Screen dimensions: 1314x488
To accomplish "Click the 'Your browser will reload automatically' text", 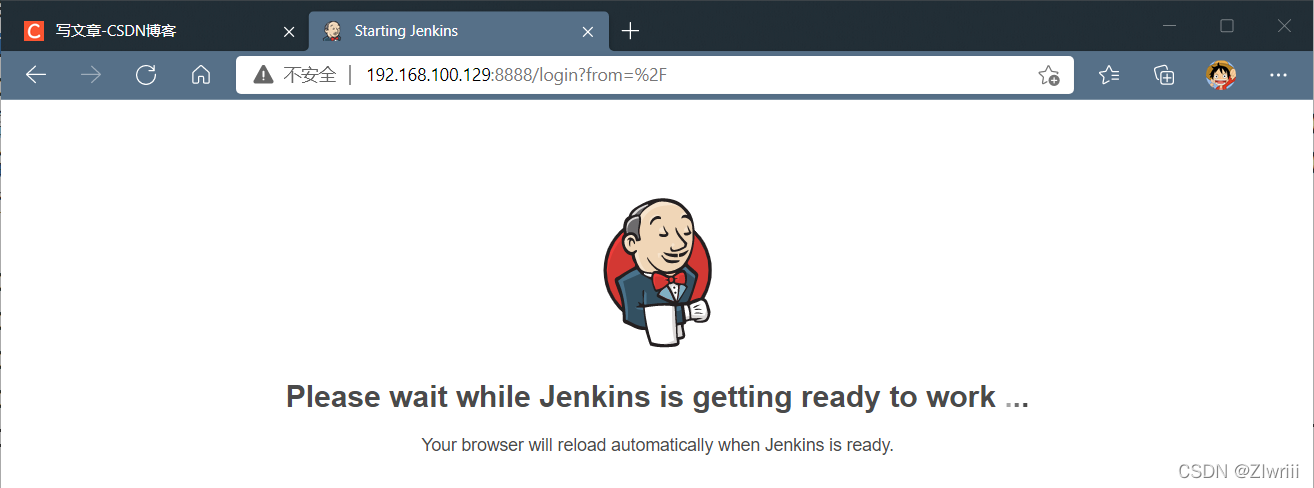I will 657,444.
